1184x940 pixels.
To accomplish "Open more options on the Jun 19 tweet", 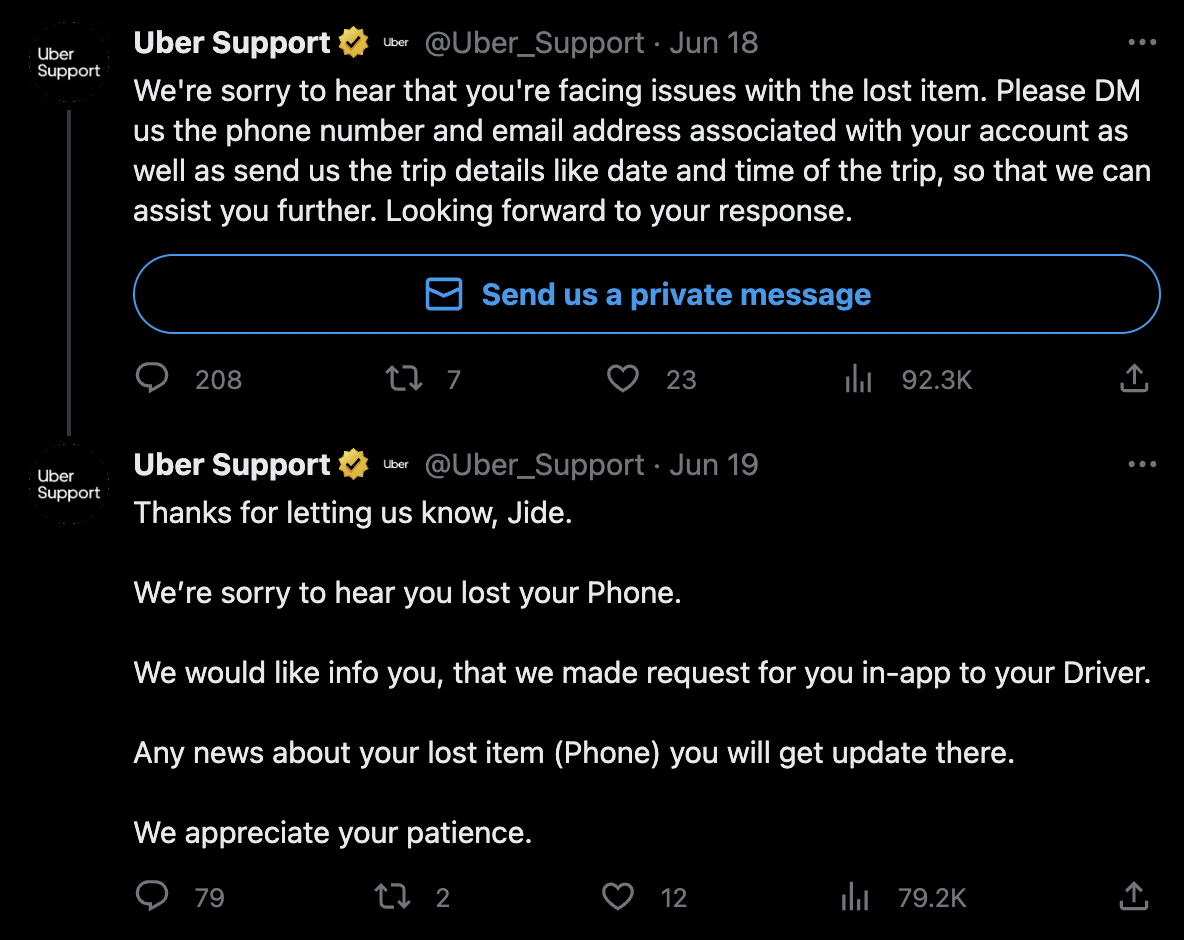I will [1142, 464].
